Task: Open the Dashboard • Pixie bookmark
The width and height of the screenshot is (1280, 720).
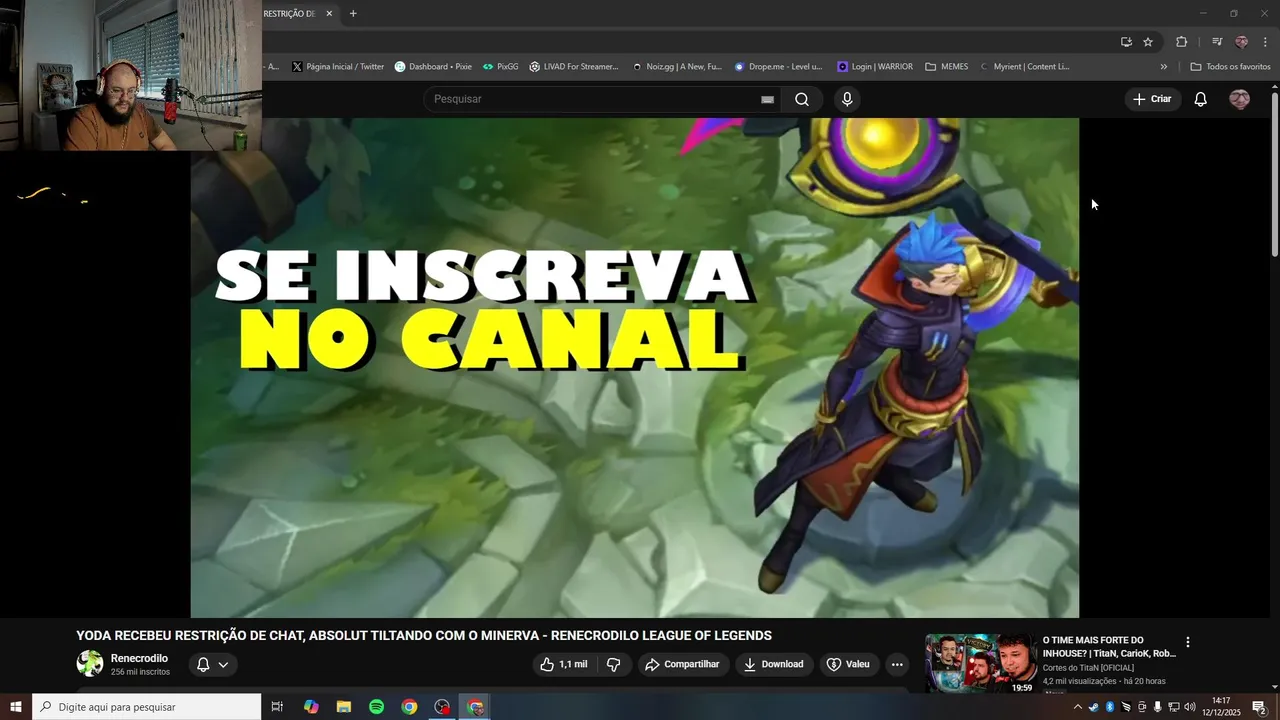Action: click(433, 67)
